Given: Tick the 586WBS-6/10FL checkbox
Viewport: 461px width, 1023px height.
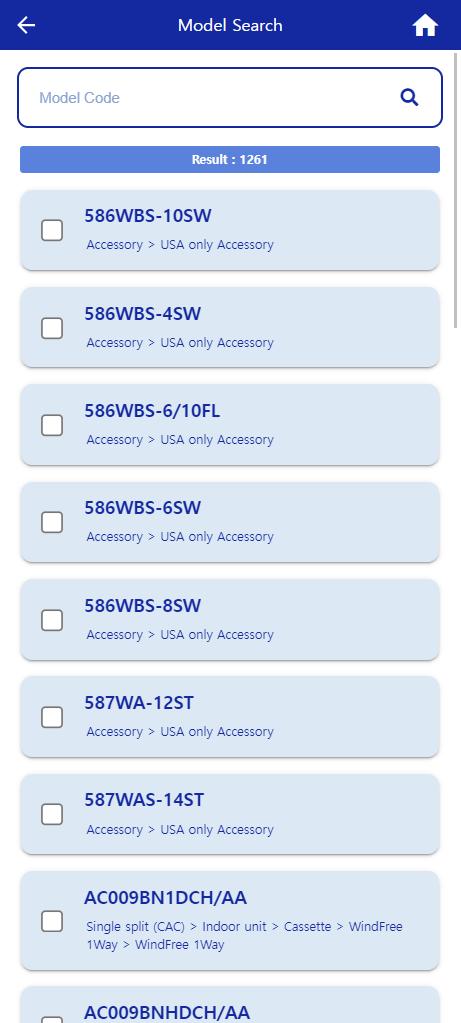Looking at the screenshot, I should pos(52,425).
